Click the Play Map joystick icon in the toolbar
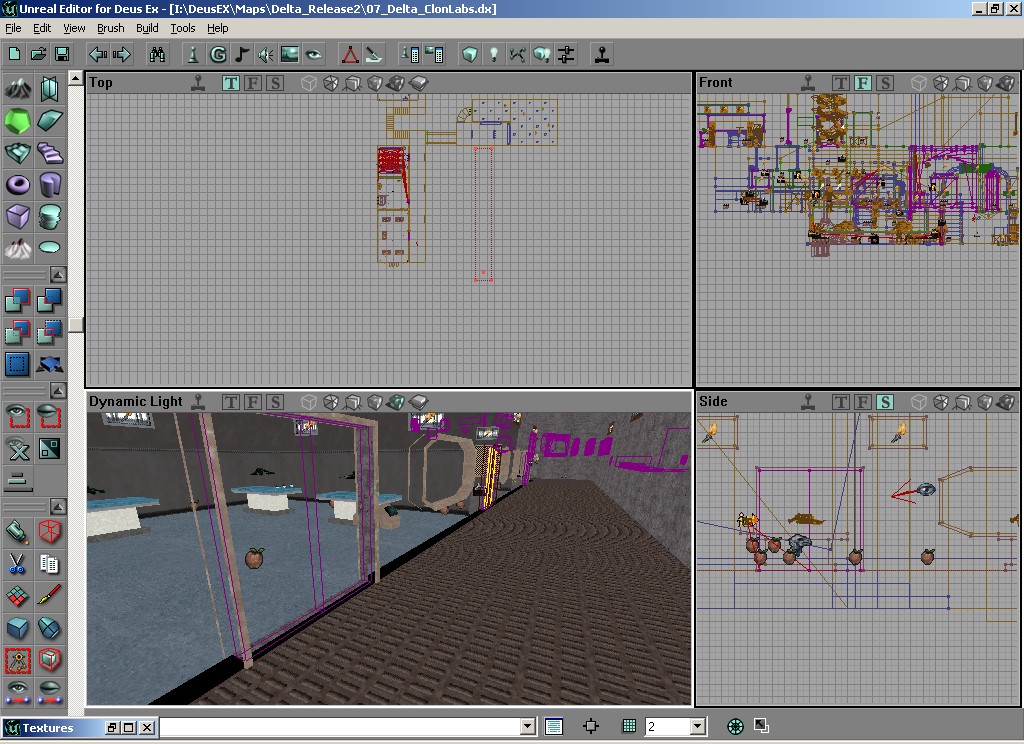 (x=602, y=54)
